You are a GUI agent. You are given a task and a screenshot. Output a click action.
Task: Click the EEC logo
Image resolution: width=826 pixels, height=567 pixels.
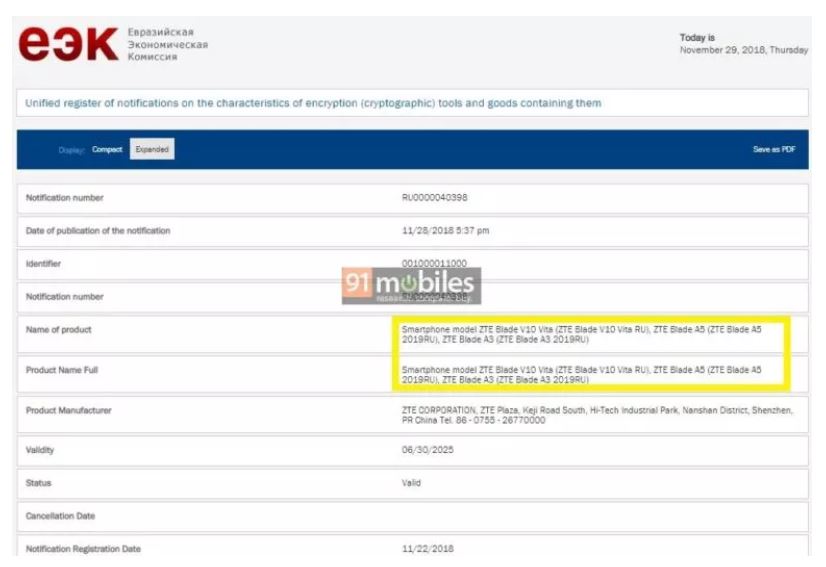click(x=68, y=44)
